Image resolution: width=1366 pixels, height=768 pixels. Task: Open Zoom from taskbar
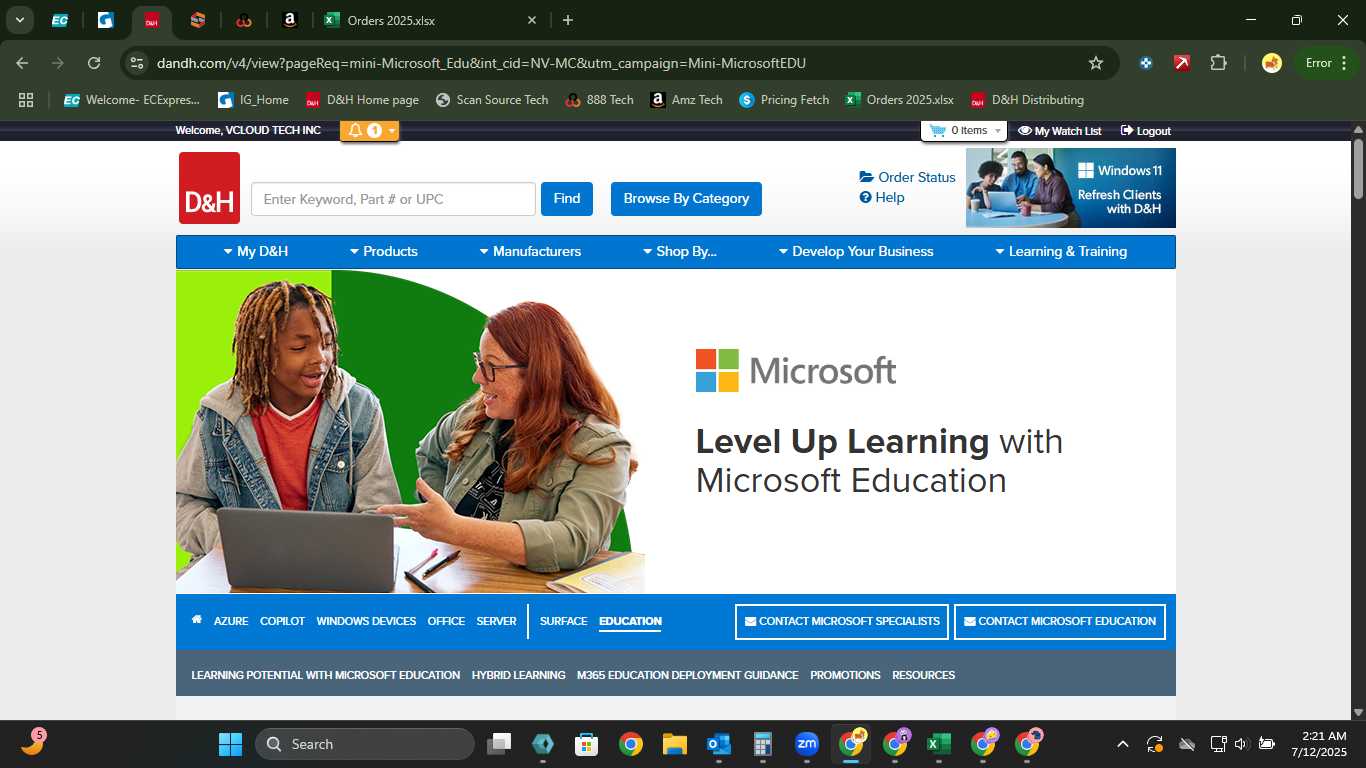[807, 744]
